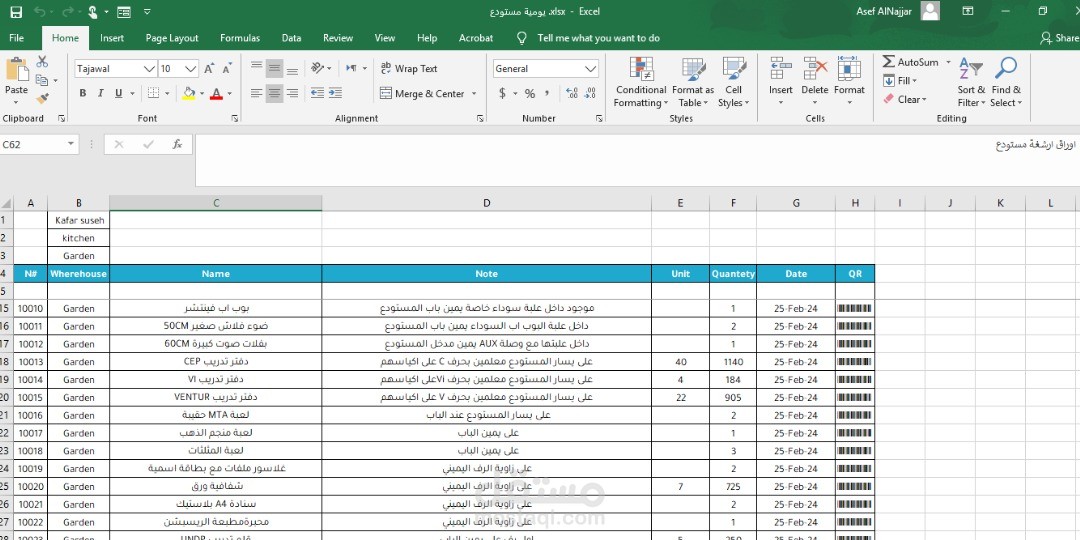The height and width of the screenshot is (540, 1080).
Task: Apply red Font Color
Action: (216, 93)
